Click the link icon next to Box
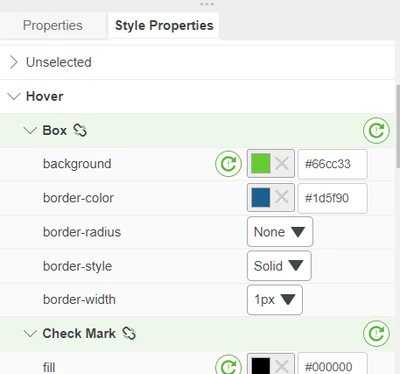Viewport: 400px width, 374px height. (80, 130)
